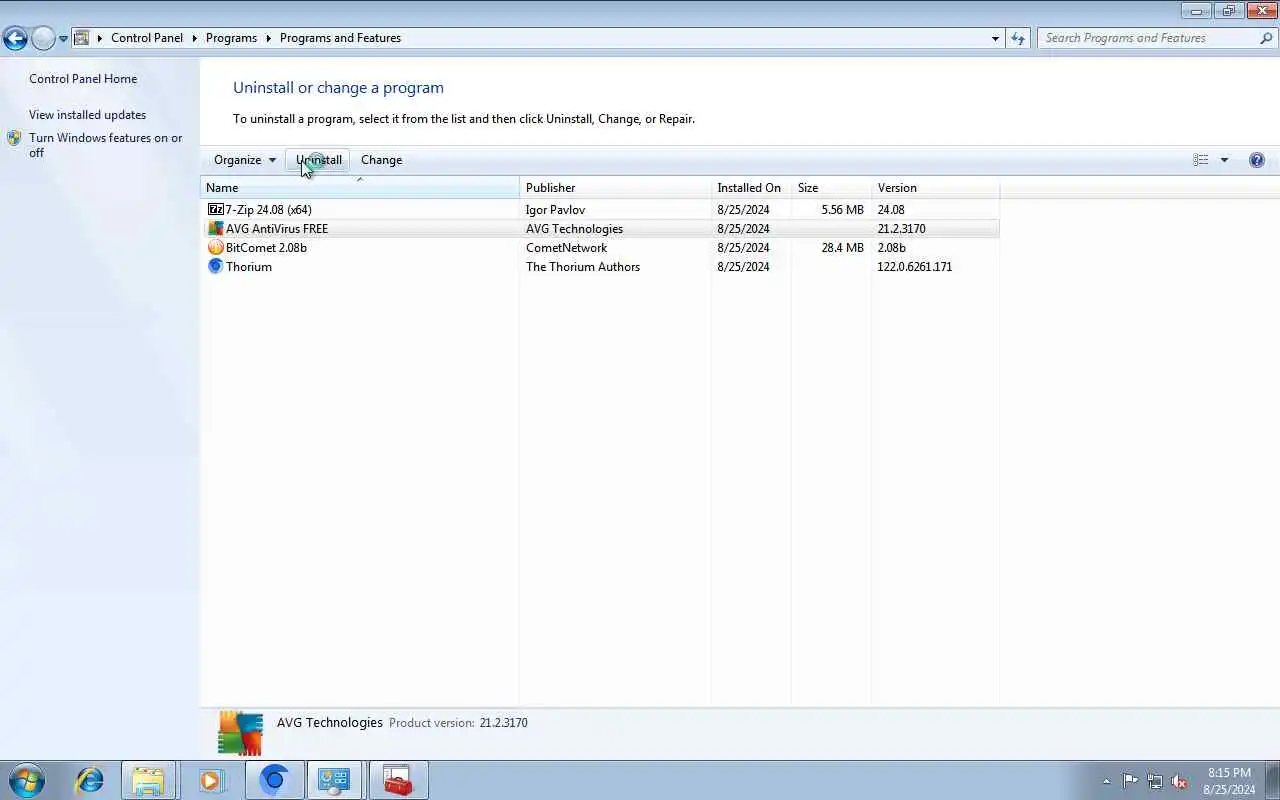This screenshot has height=800, width=1280.
Task: Click red toolbox taskbar icon
Action: (398, 780)
